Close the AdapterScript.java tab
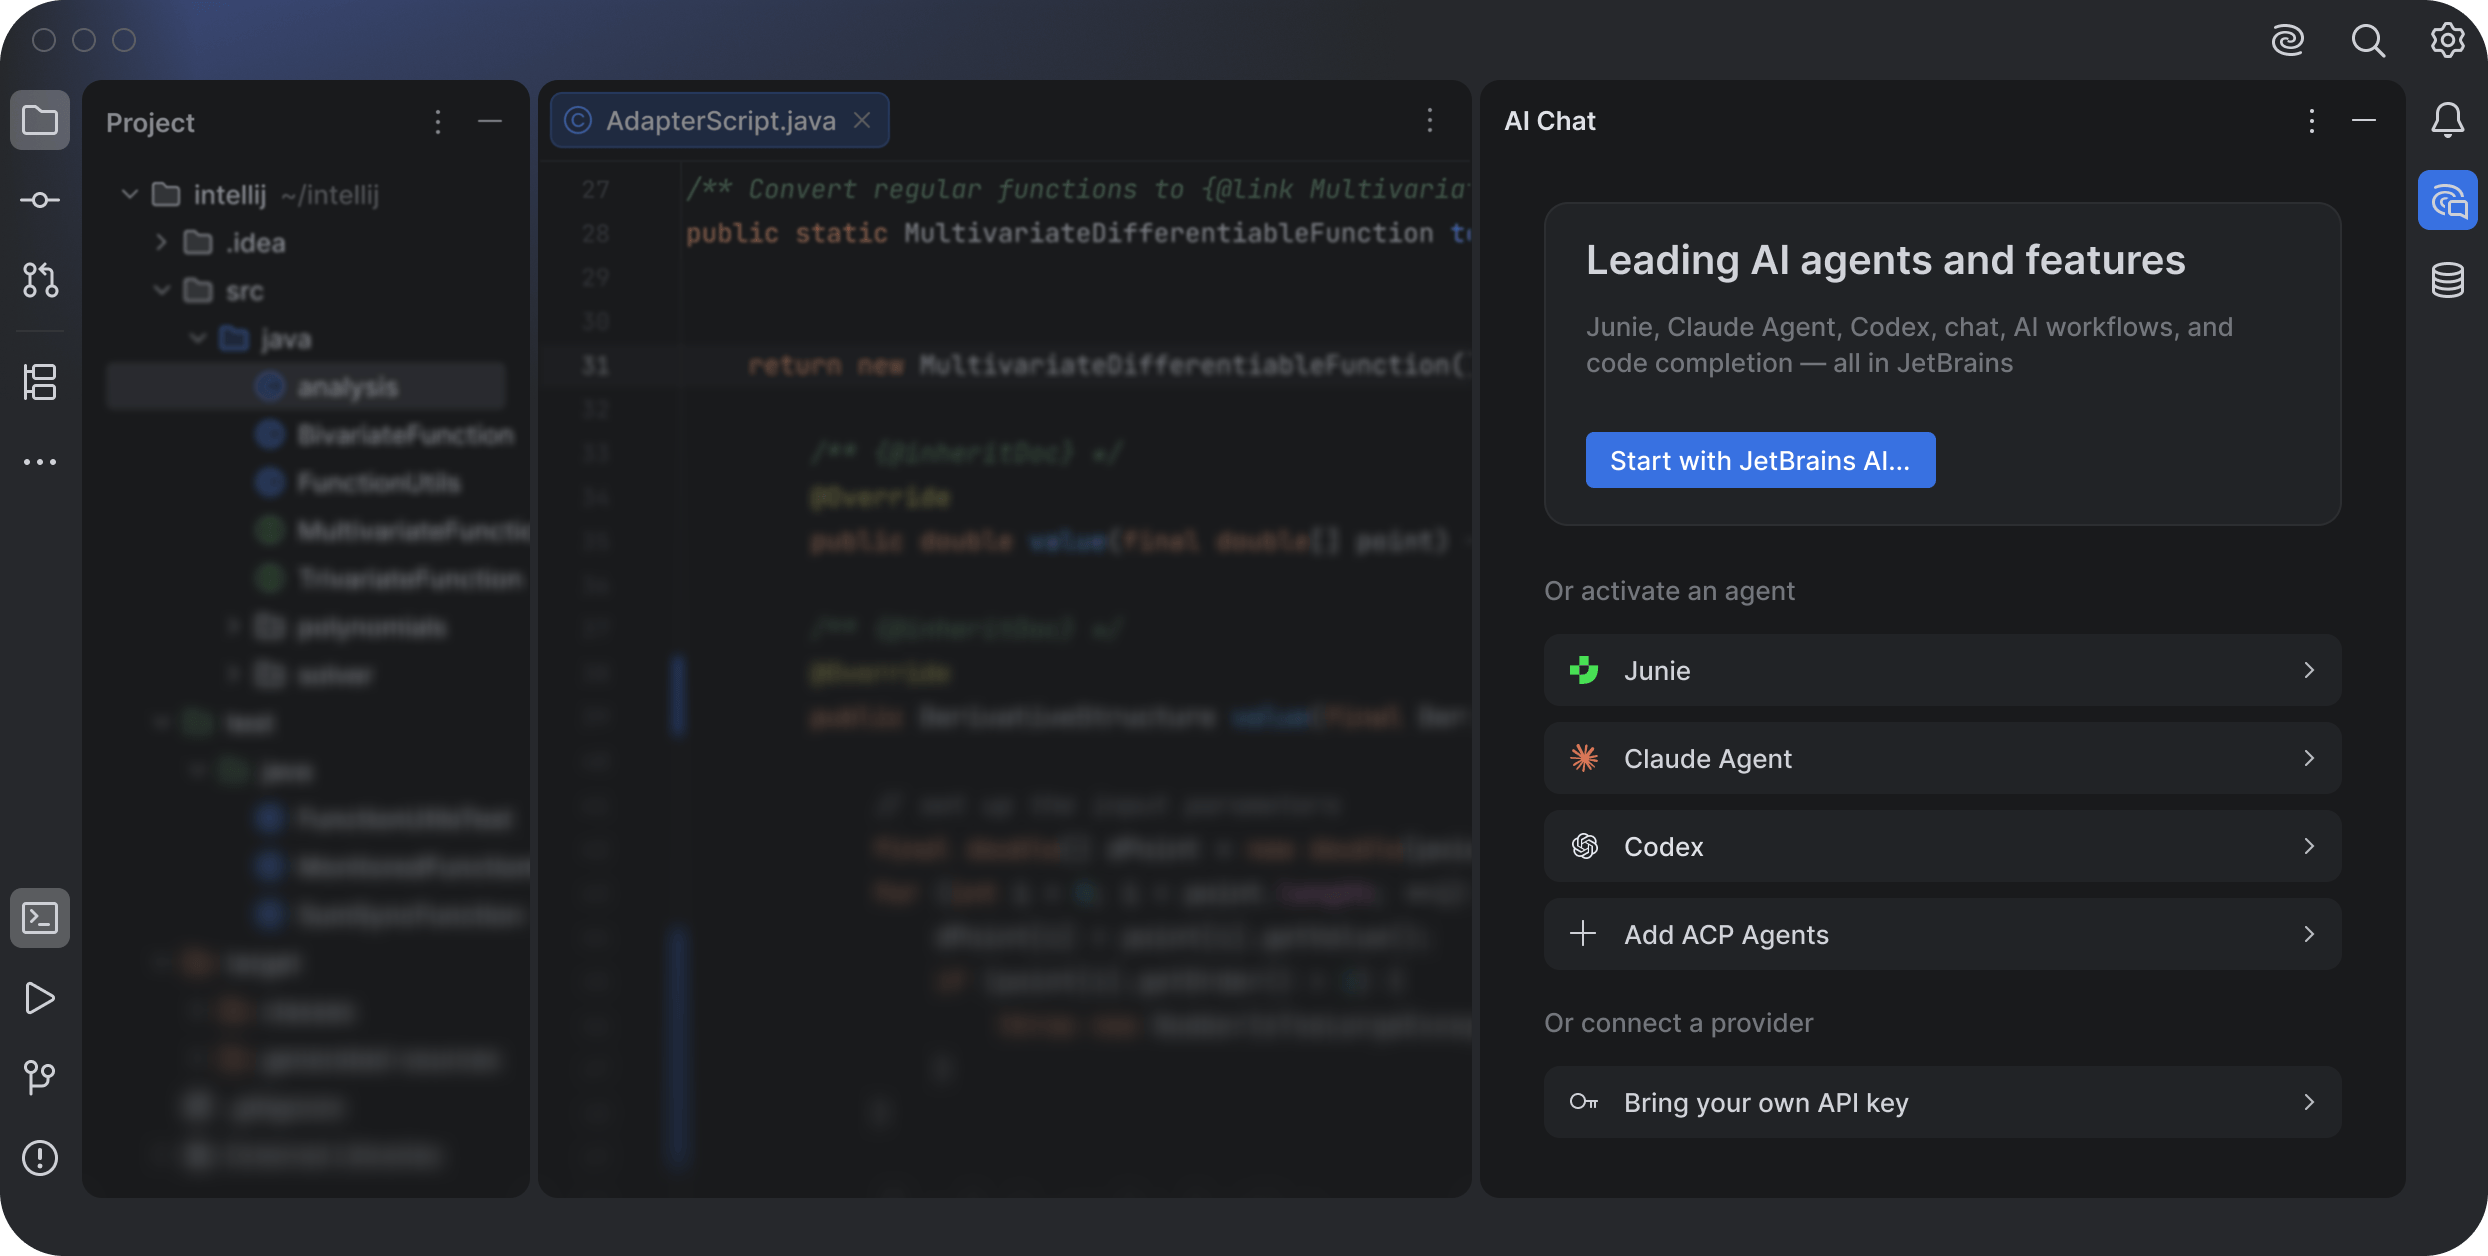Screen dimensions: 2488x1256 862,120
